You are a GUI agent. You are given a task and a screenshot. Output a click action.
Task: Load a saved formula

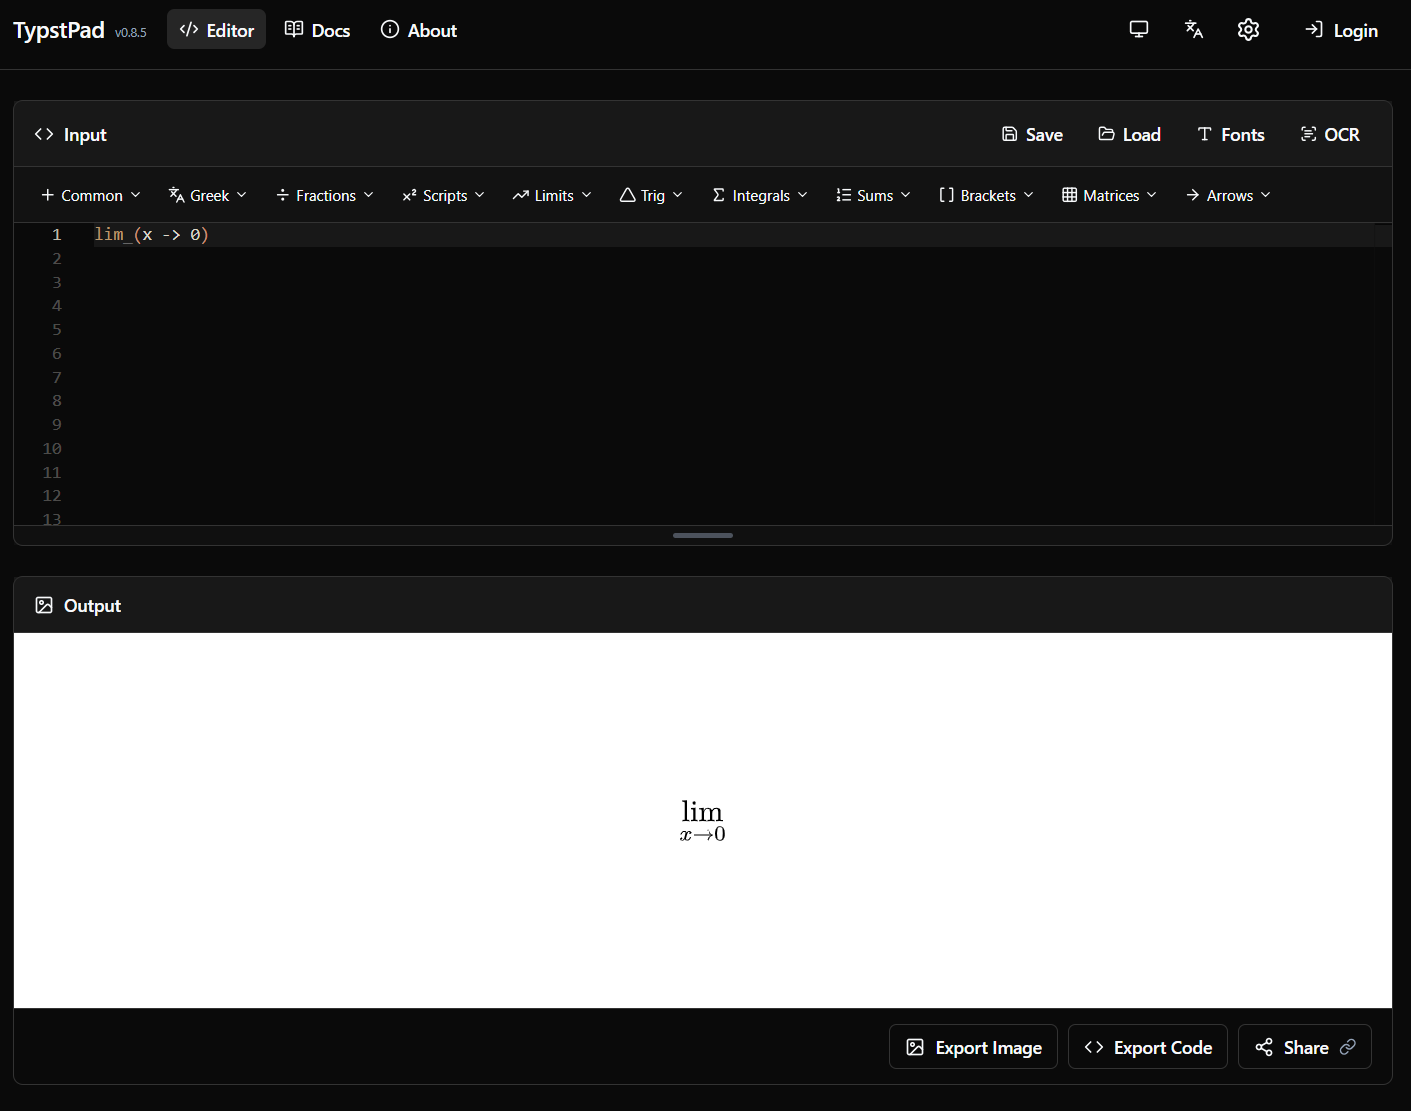tap(1129, 135)
